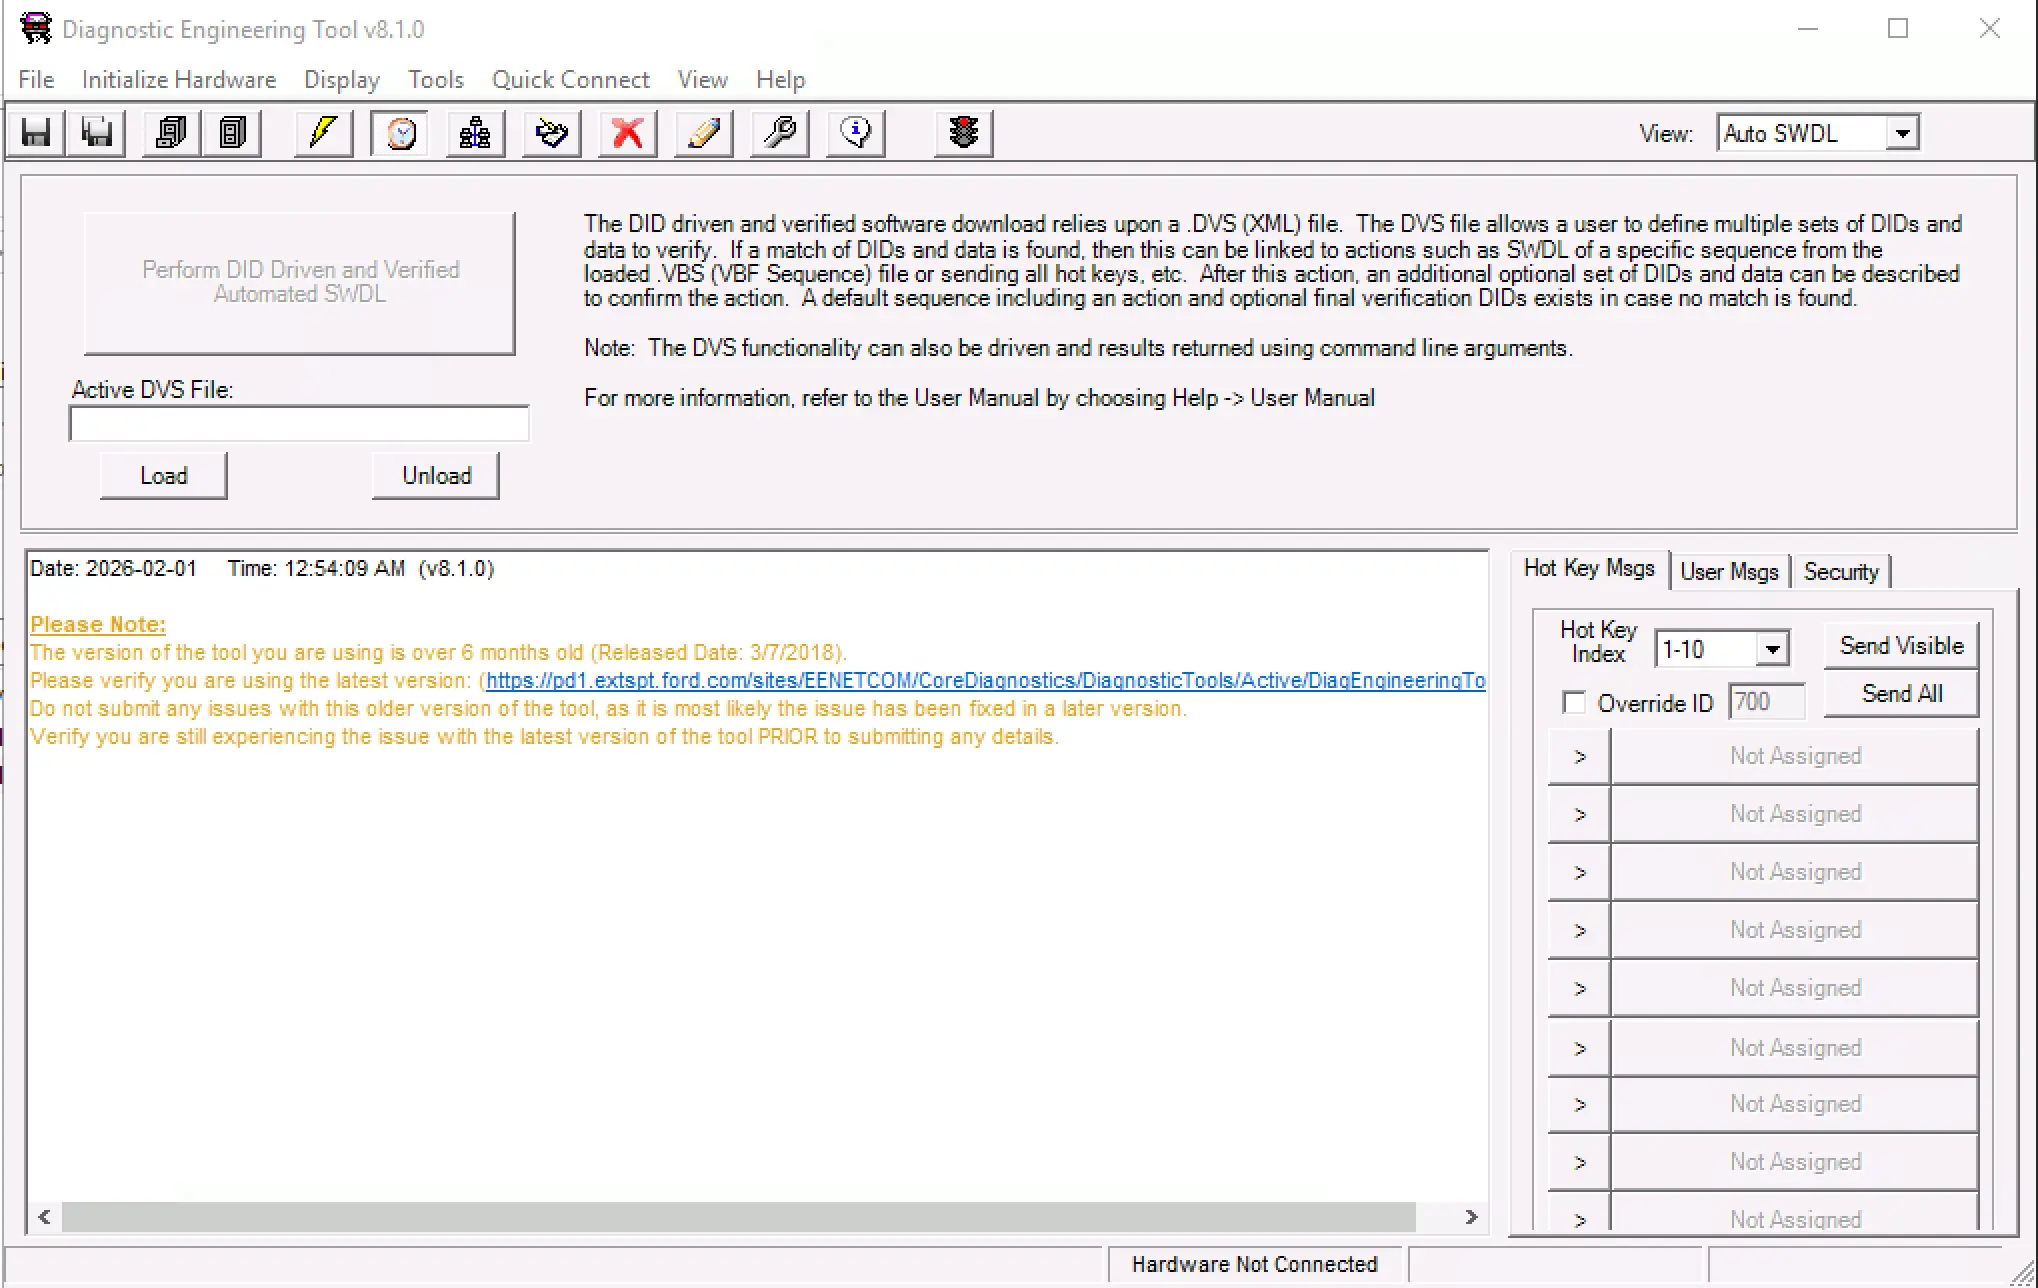Click the lightning bolt toolbar icon
Screen dimensions: 2038x1288
click(323, 133)
